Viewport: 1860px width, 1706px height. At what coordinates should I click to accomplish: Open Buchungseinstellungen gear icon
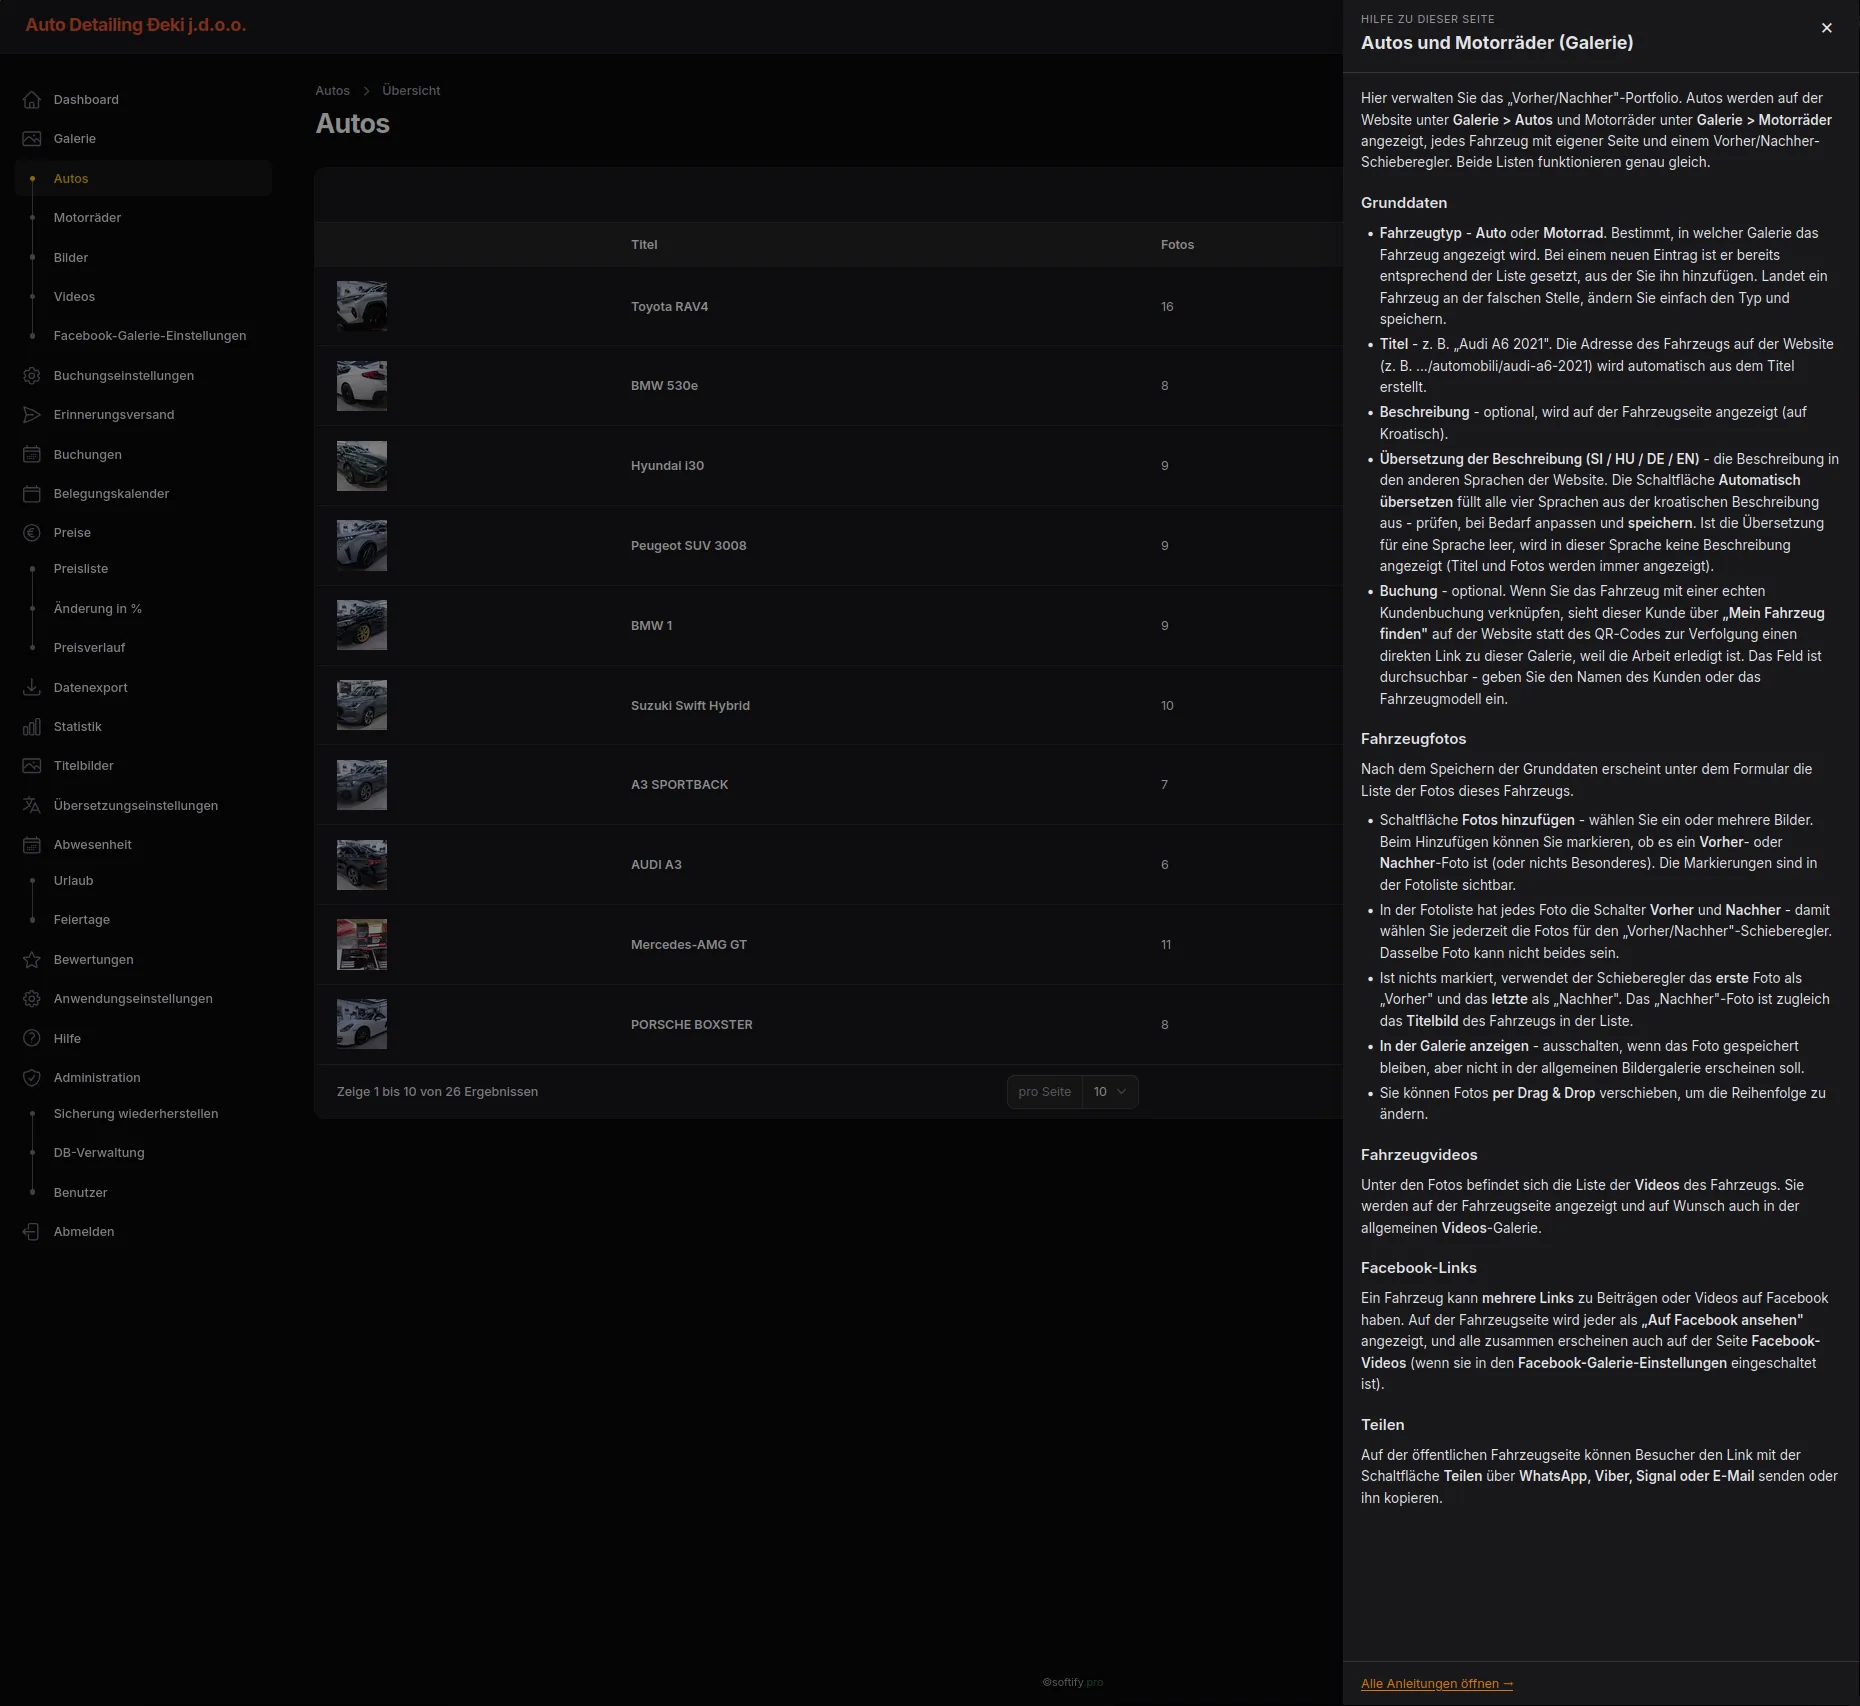click(x=32, y=376)
